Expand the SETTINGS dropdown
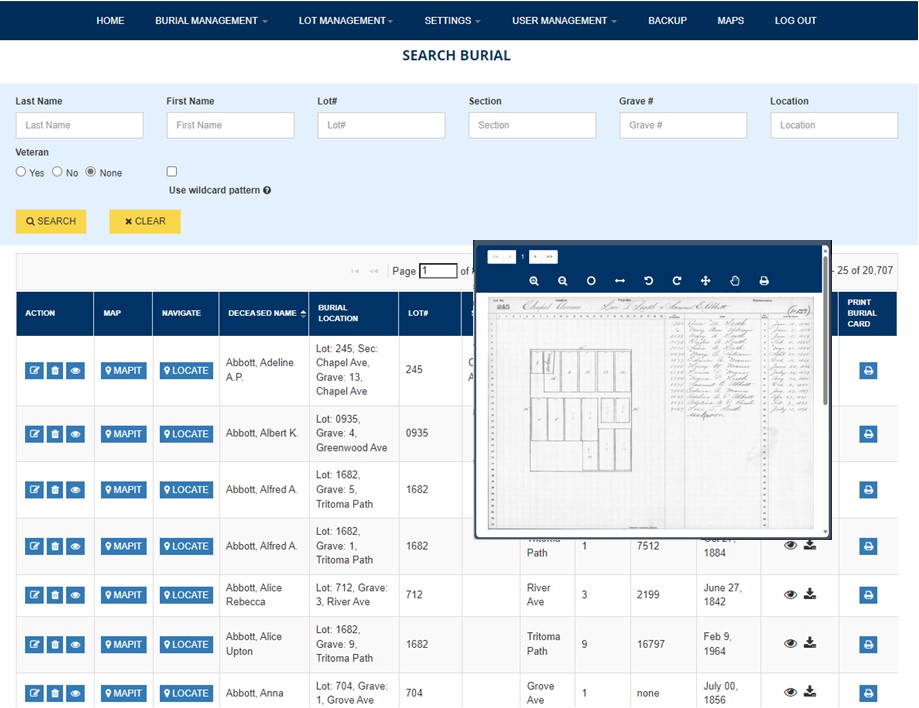Screen dimensions: 919x708 point(452,20)
